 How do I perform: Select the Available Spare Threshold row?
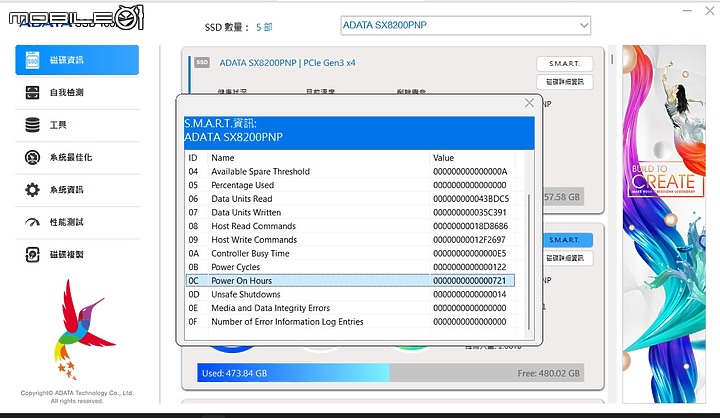tap(350, 171)
